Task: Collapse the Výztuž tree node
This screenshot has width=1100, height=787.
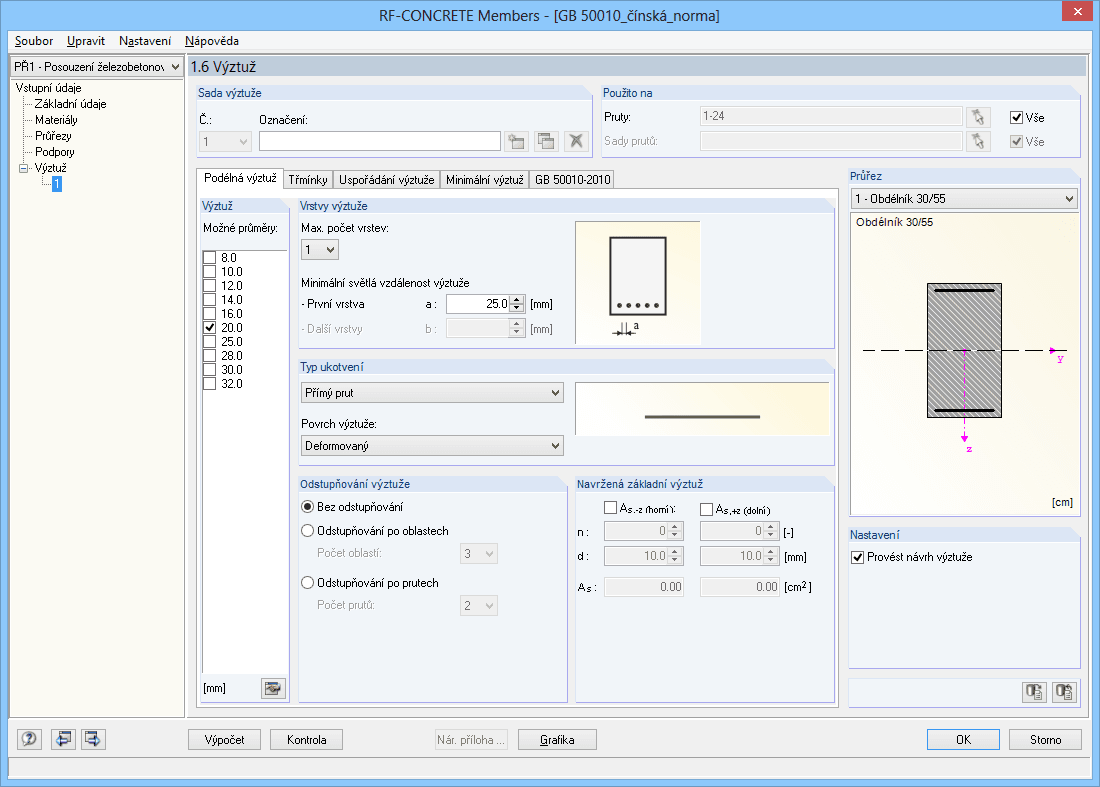Action: point(23,168)
